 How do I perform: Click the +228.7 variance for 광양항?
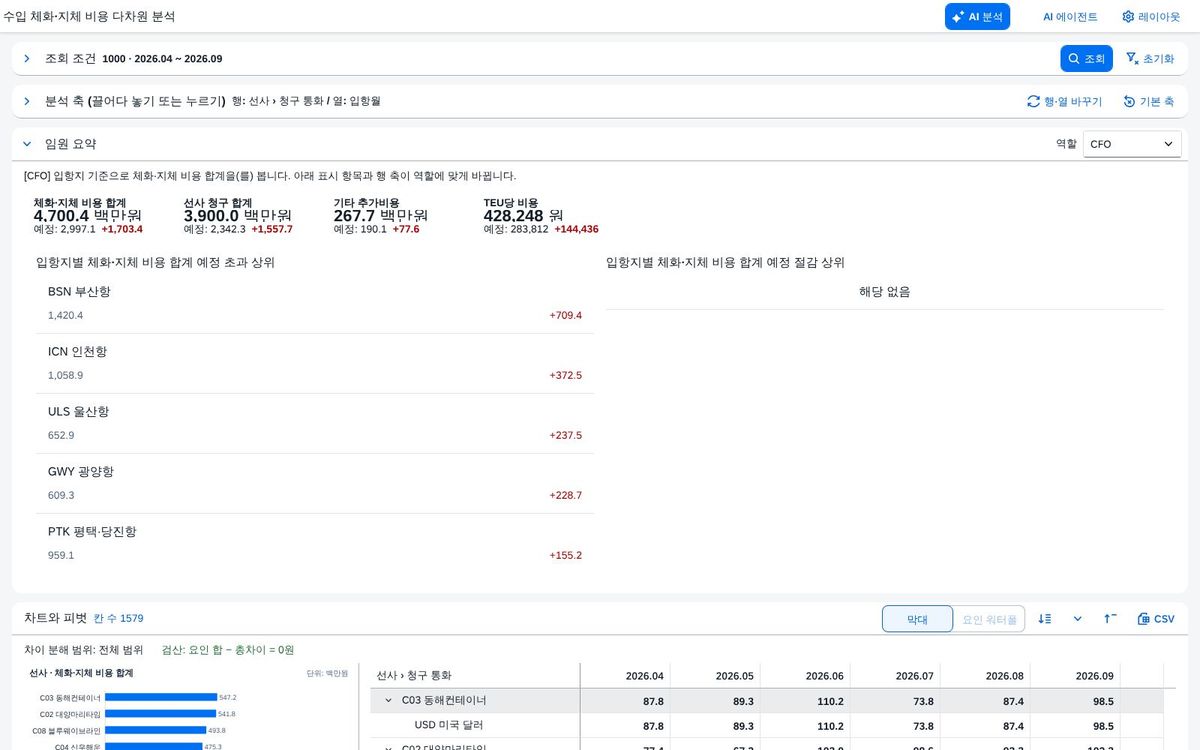coord(565,496)
